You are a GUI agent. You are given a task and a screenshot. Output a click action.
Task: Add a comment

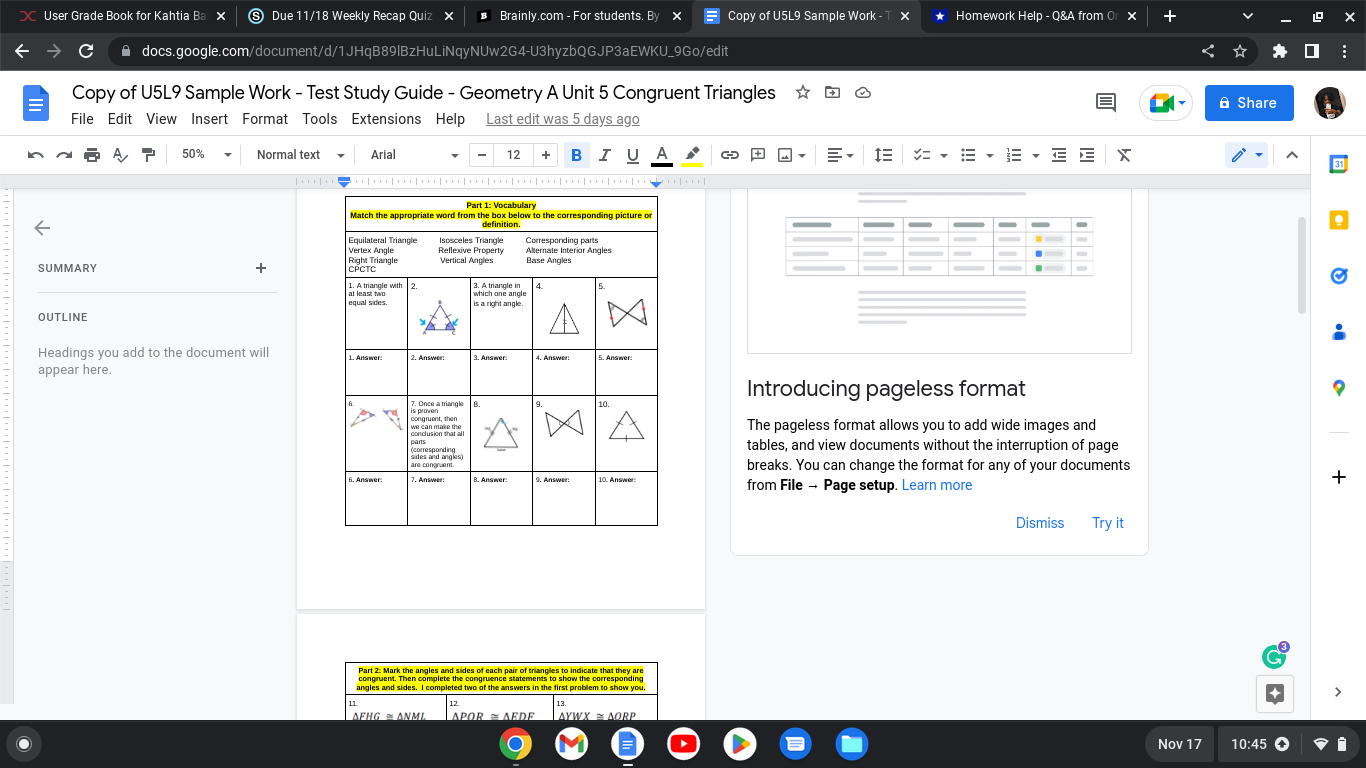(757, 154)
